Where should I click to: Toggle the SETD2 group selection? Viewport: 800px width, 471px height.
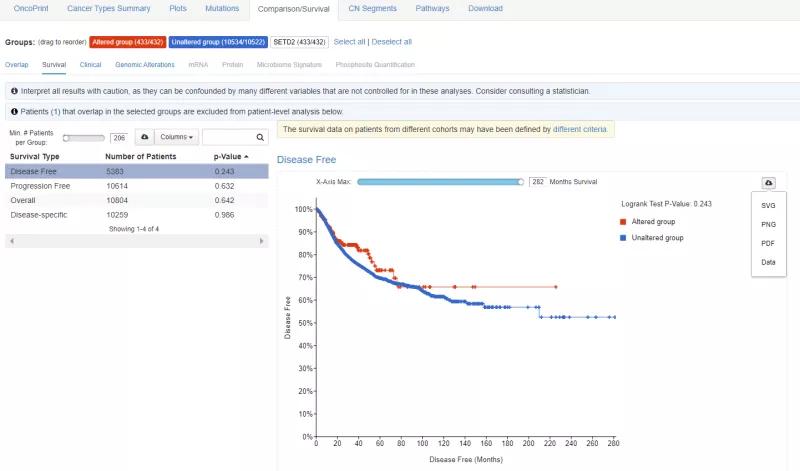coord(300,42)
